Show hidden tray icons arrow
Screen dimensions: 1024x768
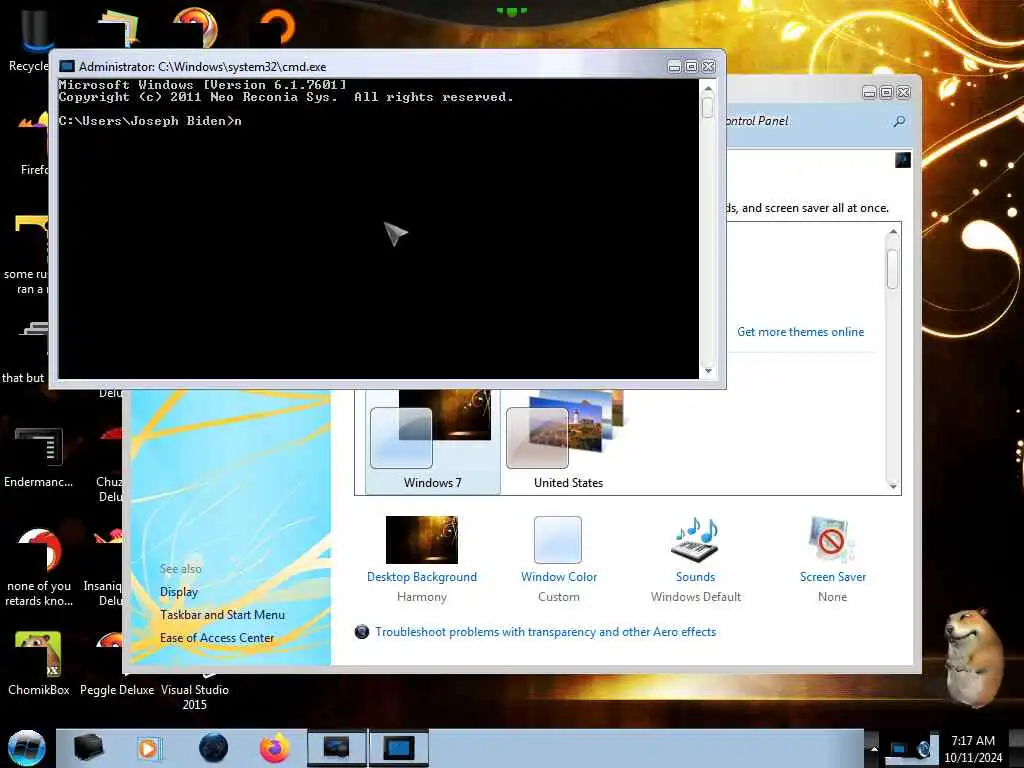[x=874, y=748]
